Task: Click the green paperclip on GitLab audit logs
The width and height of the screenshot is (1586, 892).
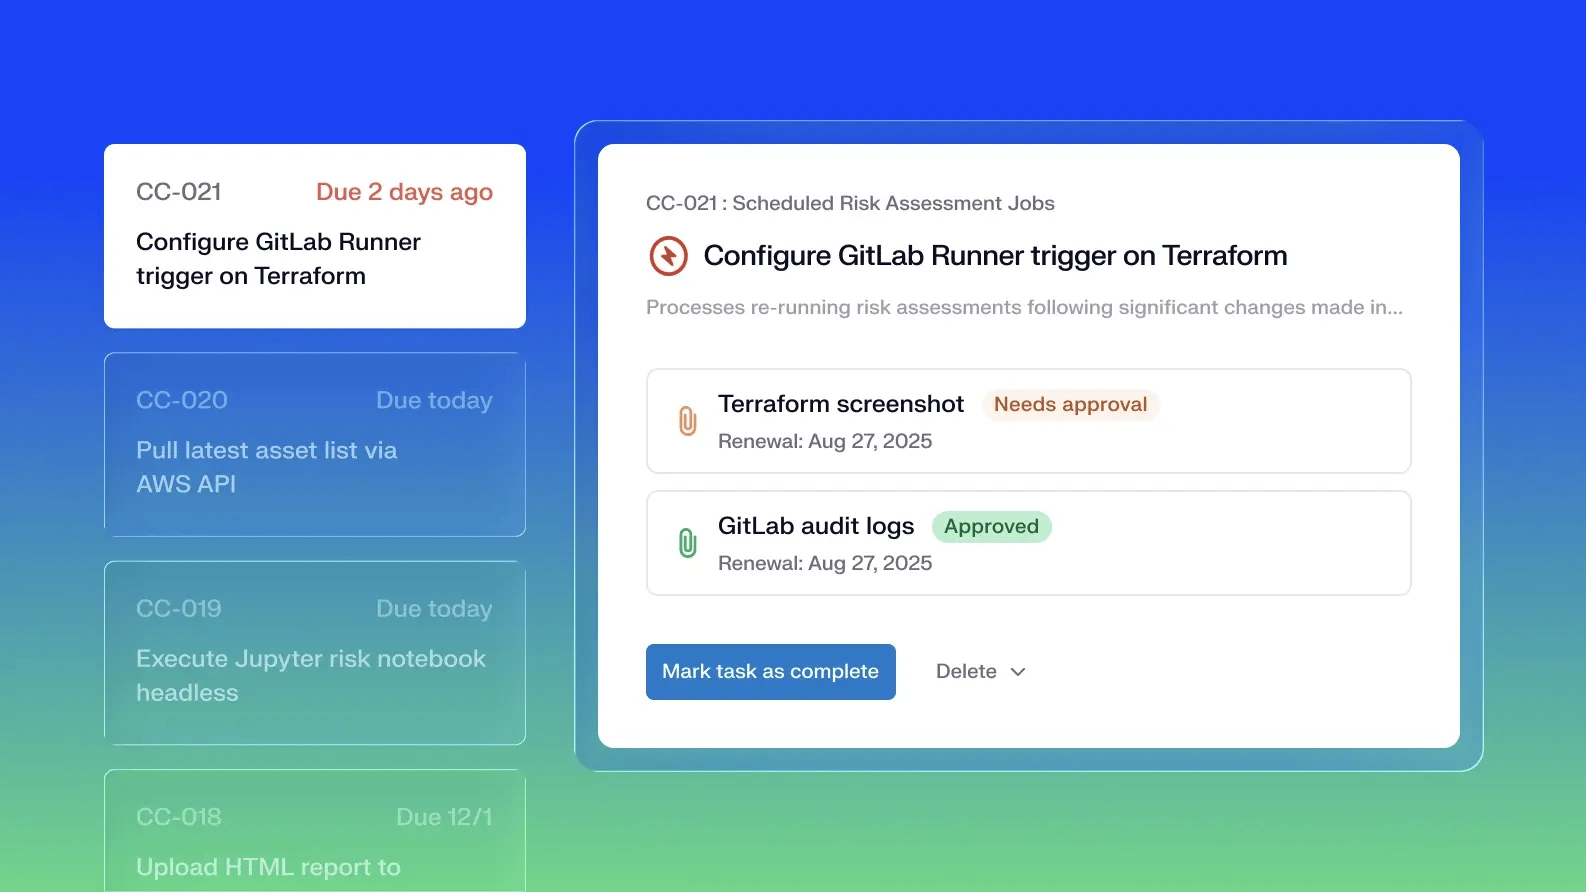Action: point(687,543)
